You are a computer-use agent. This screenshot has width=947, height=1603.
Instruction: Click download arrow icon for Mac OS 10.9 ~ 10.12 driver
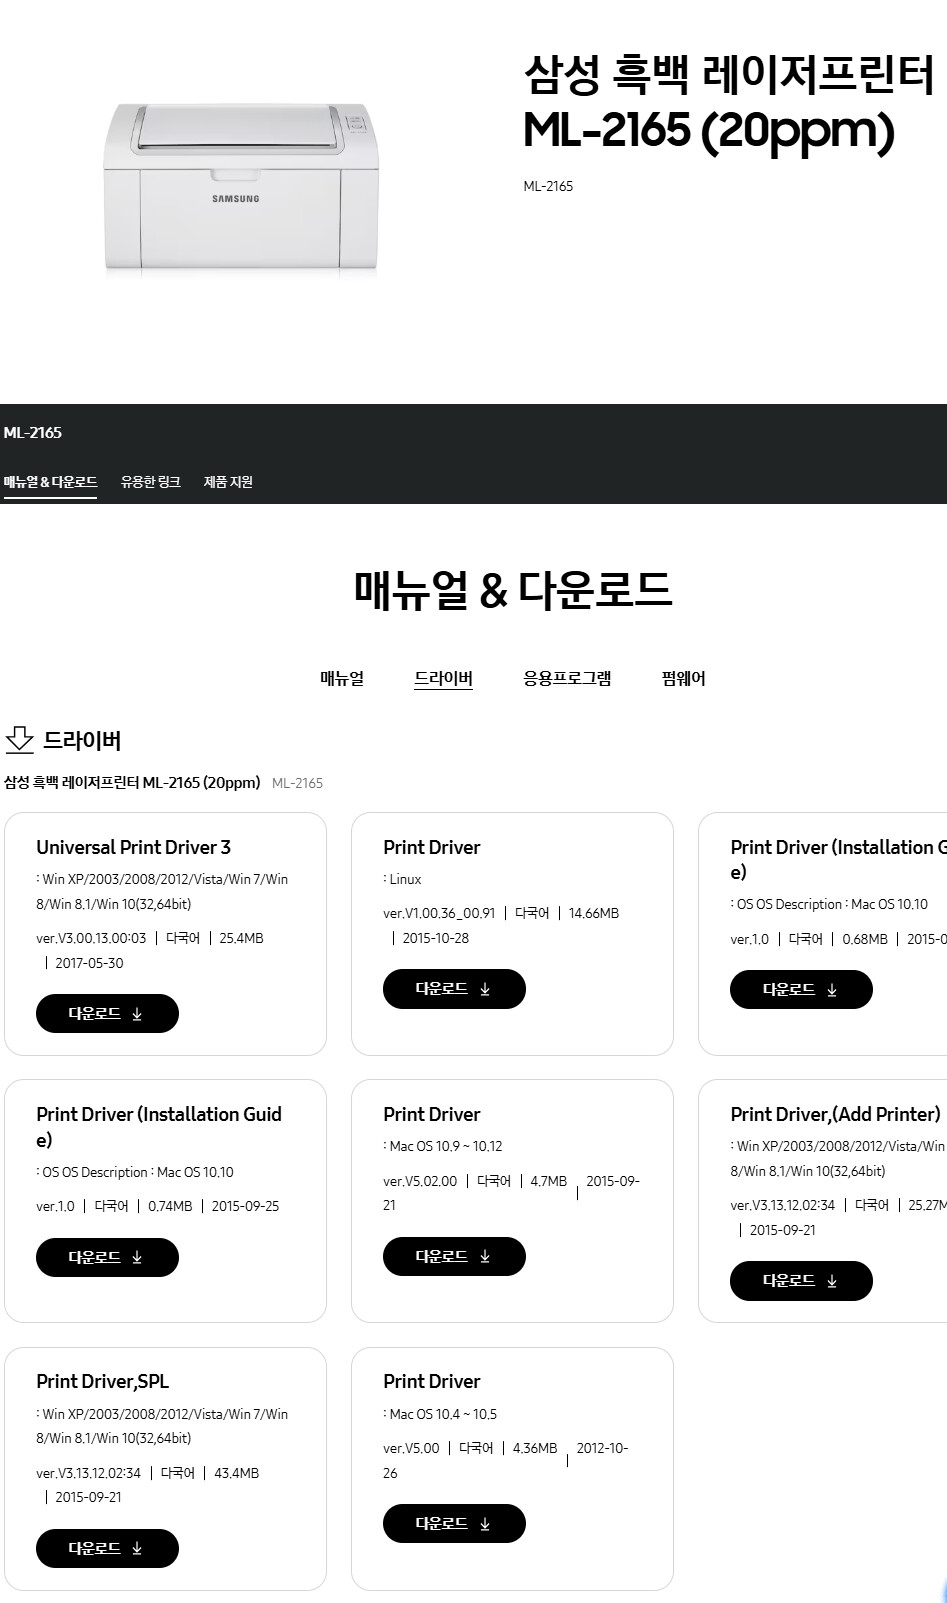pos(485,1257)
